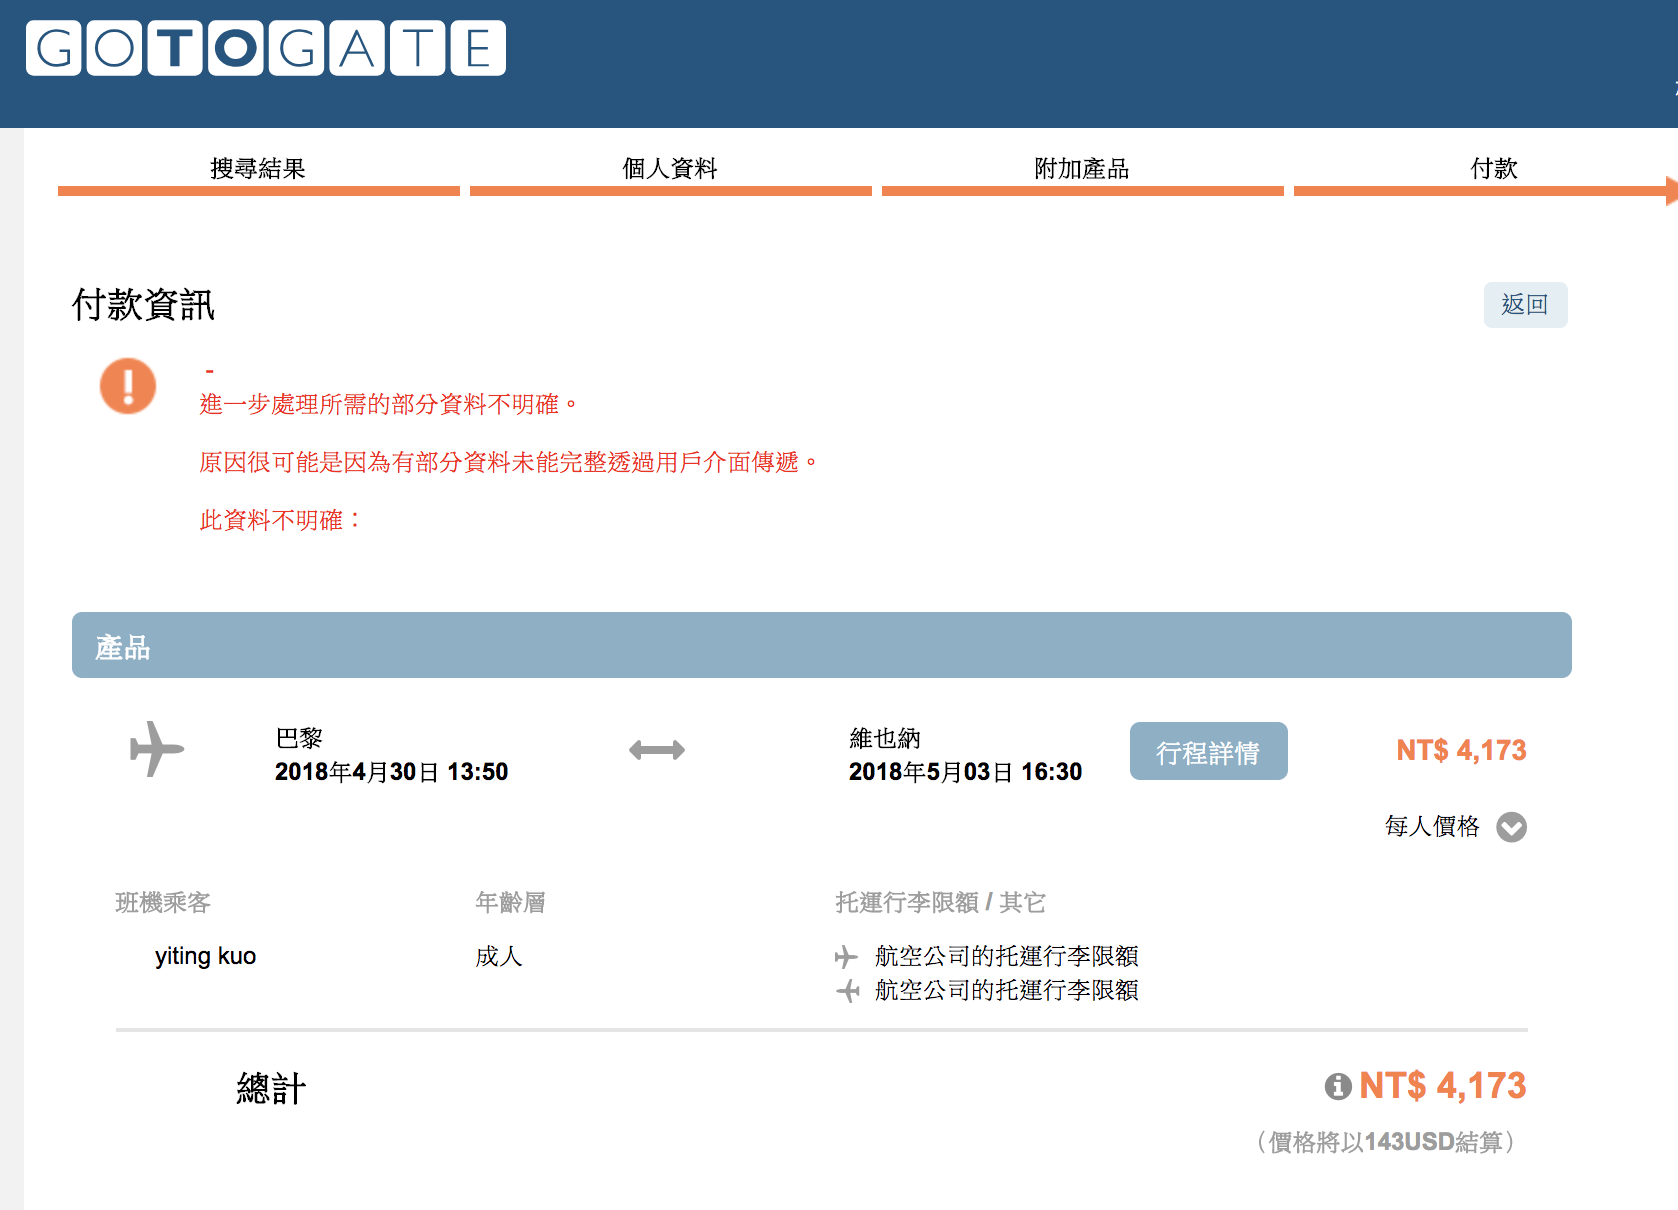Click departure date 2018年4月30日 13:50
The image size is (1678, 1210).
coord(391,772)
